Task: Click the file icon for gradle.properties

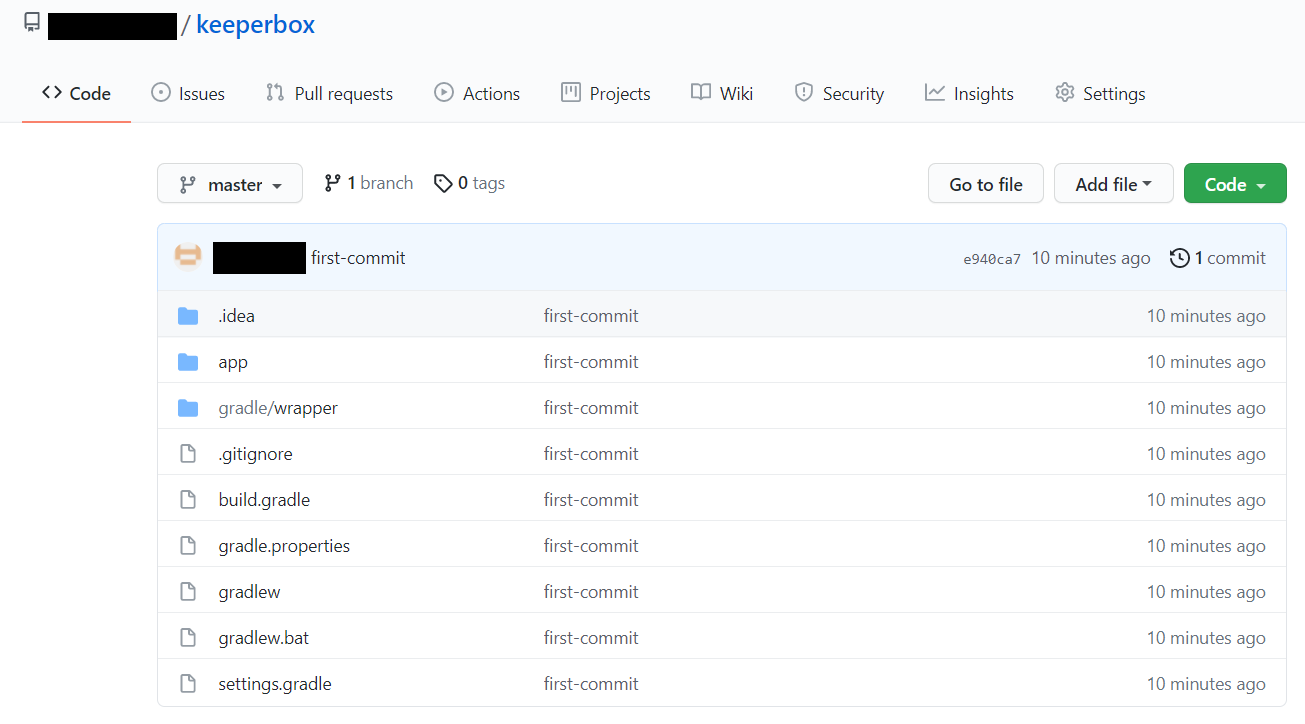Action: [188, 546]
